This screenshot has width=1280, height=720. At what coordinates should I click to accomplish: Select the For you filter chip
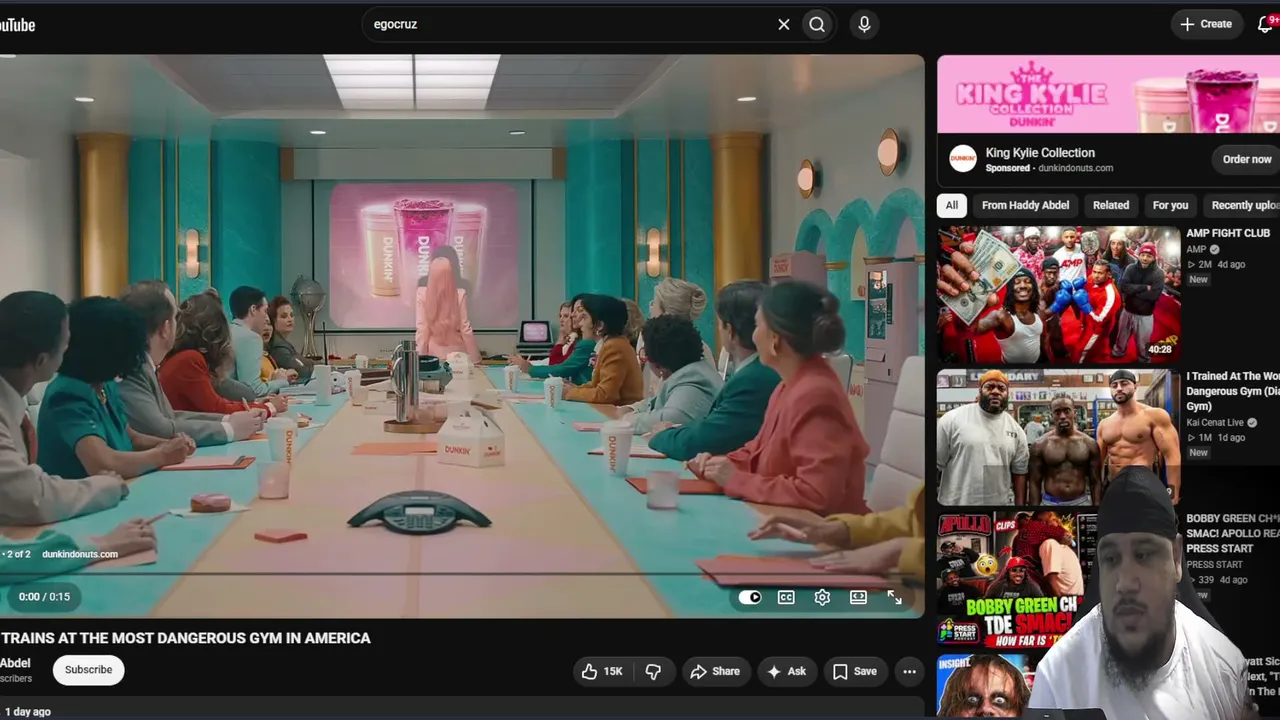(1170, 205)
